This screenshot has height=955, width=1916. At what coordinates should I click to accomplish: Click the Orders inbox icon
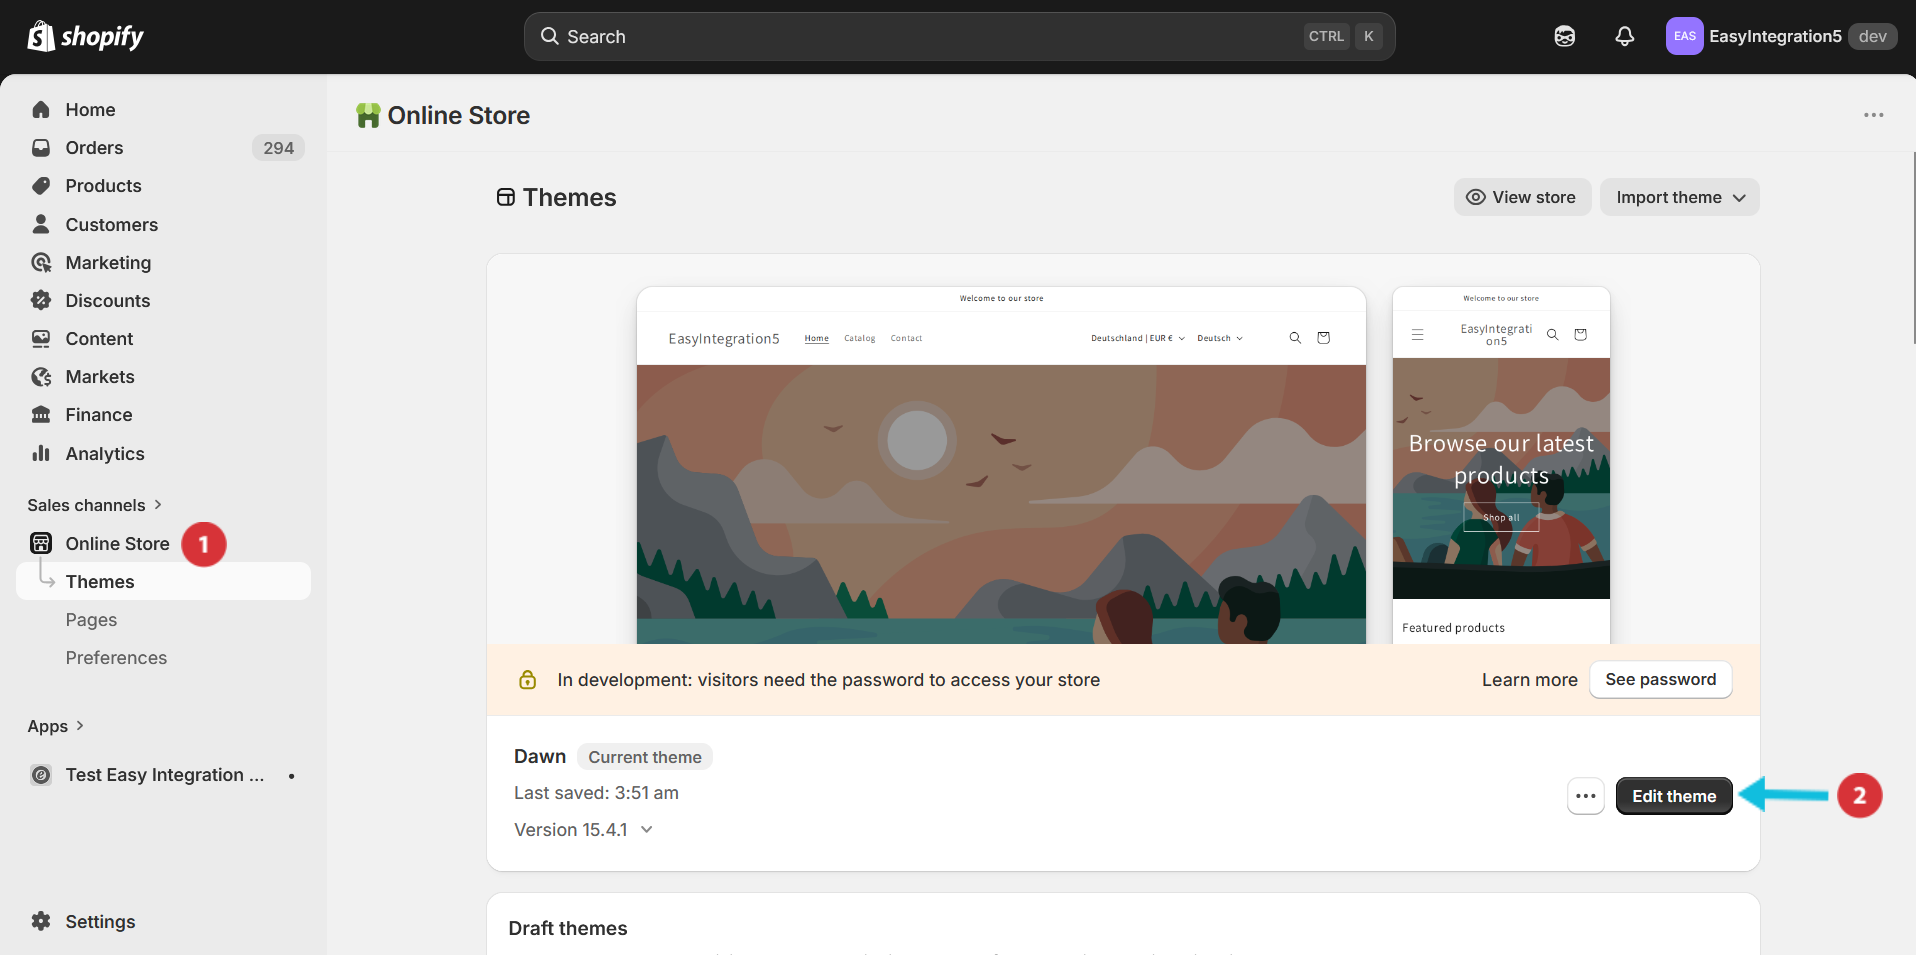pyautogui.click(x=41, y=148)
